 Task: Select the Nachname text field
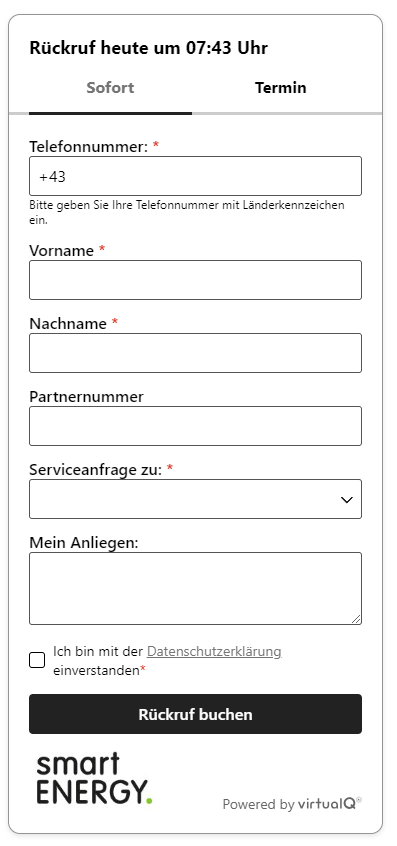click(195, 353)
